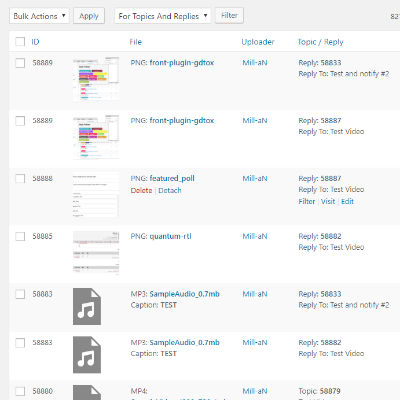Click Edit link under featured_poll reply
400x400 pixels.
pyautogui.click(x=347, y=201)
